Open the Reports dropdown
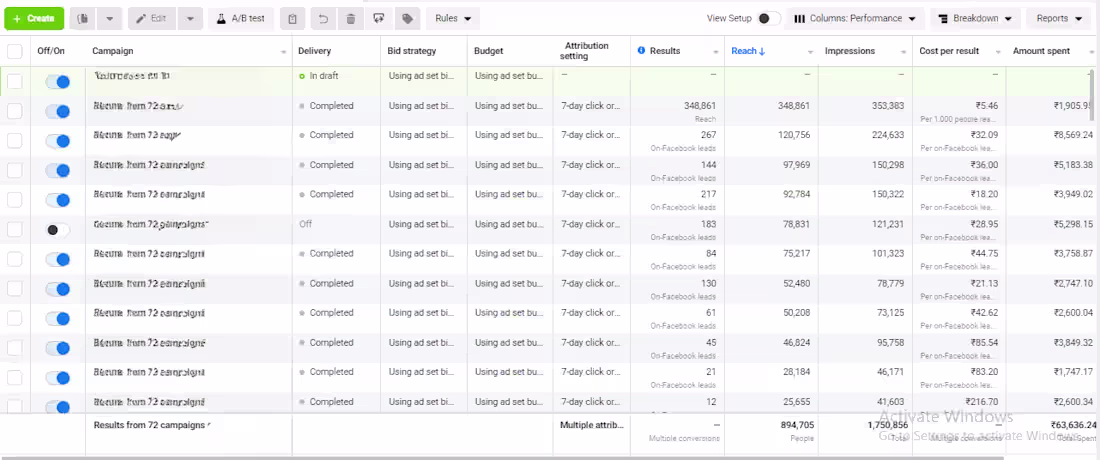Viewport: 1100px width, 460px height. [1059, 18]
